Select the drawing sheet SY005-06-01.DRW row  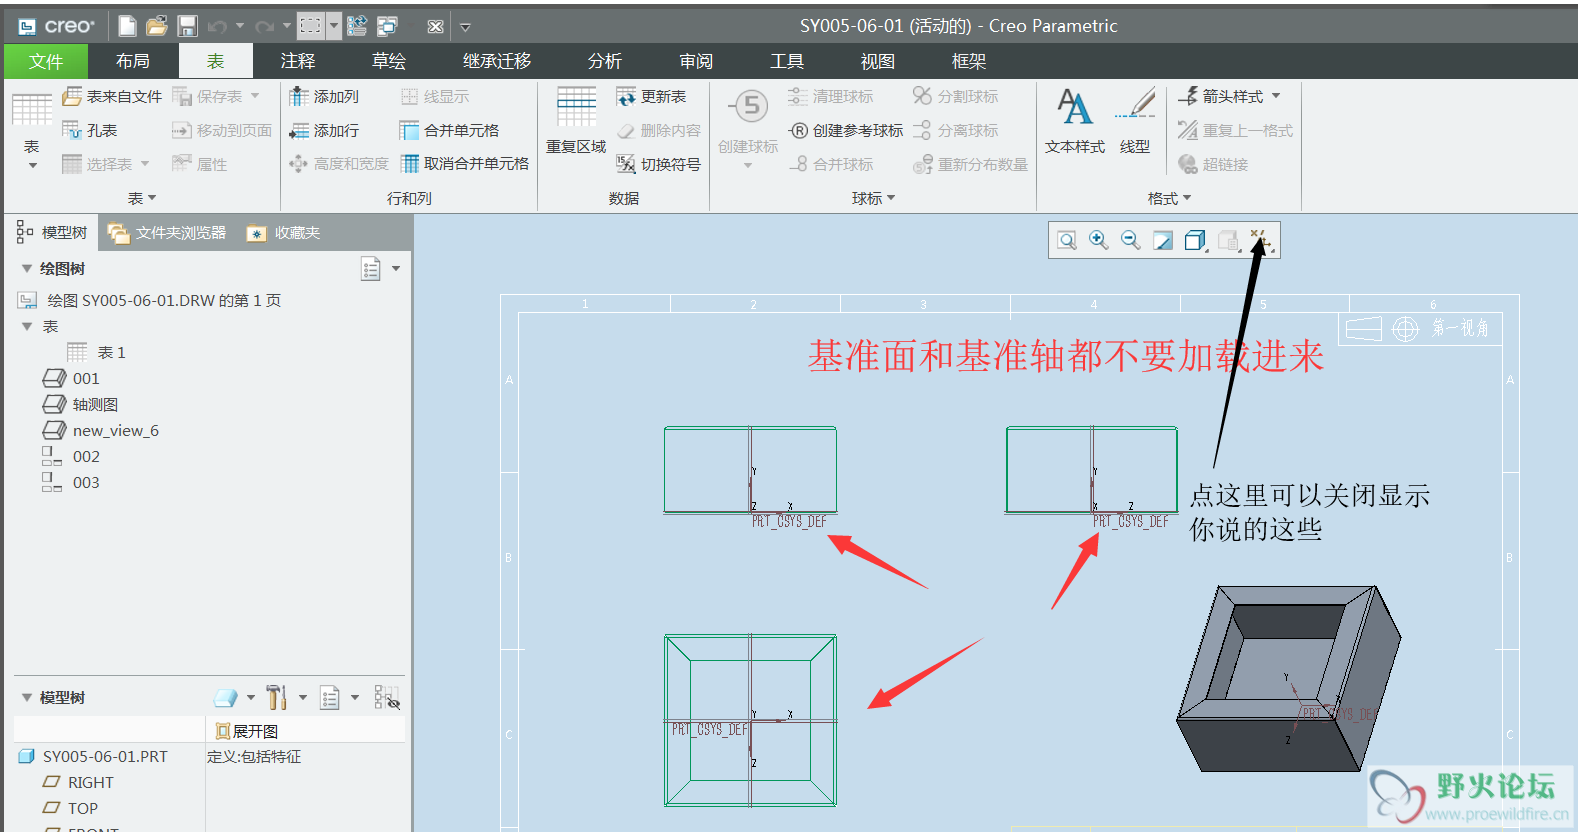(x=150, y=300)
